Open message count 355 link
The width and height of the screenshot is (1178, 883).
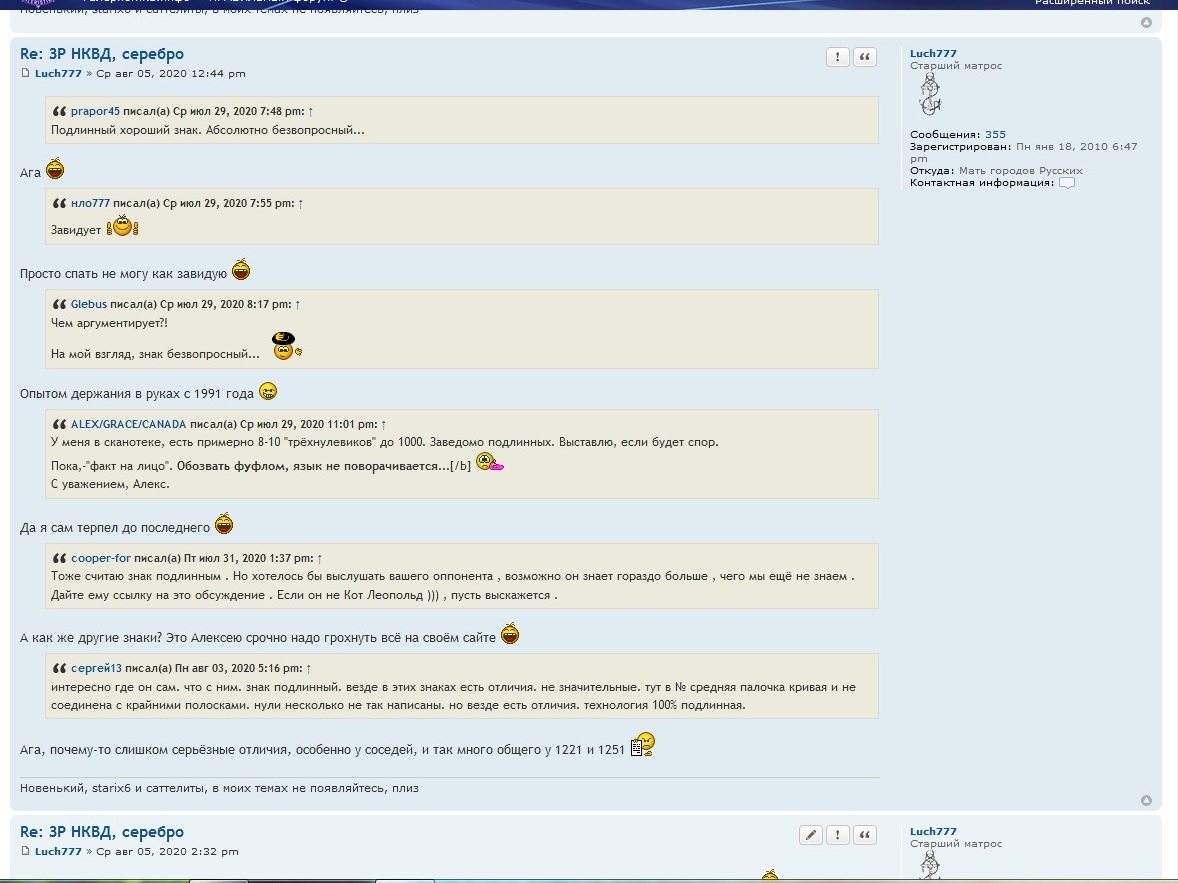(x=995, y=134)
